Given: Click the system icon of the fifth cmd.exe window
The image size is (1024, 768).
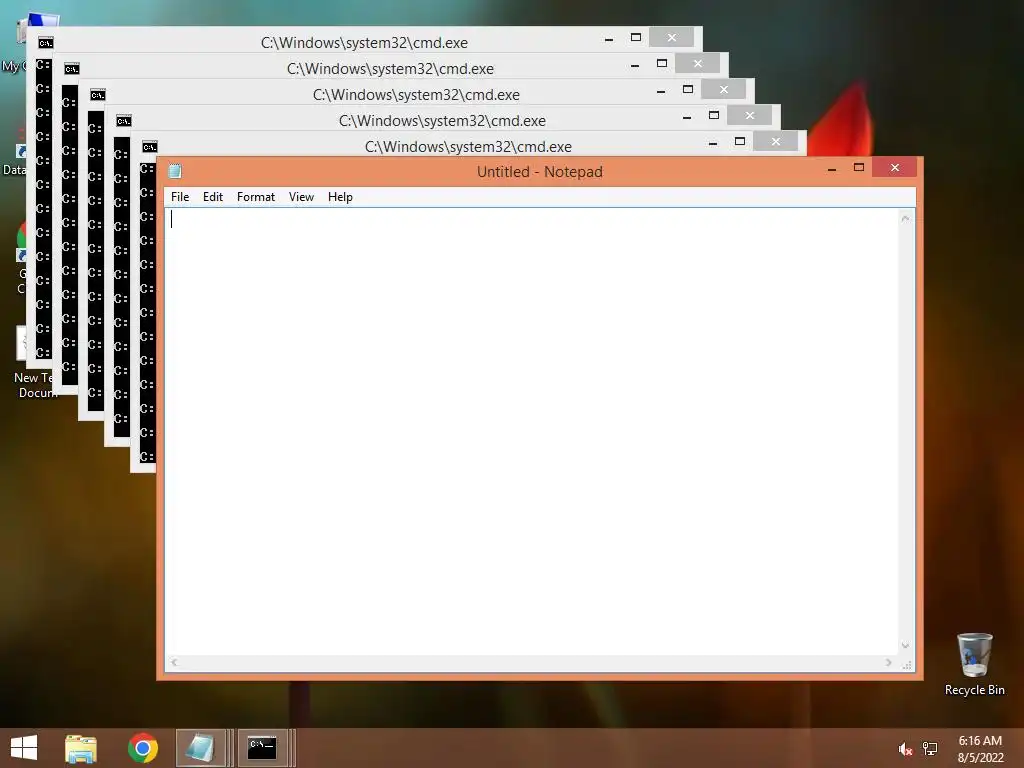Looking at the screenshot, I should [x=150, y=147].
